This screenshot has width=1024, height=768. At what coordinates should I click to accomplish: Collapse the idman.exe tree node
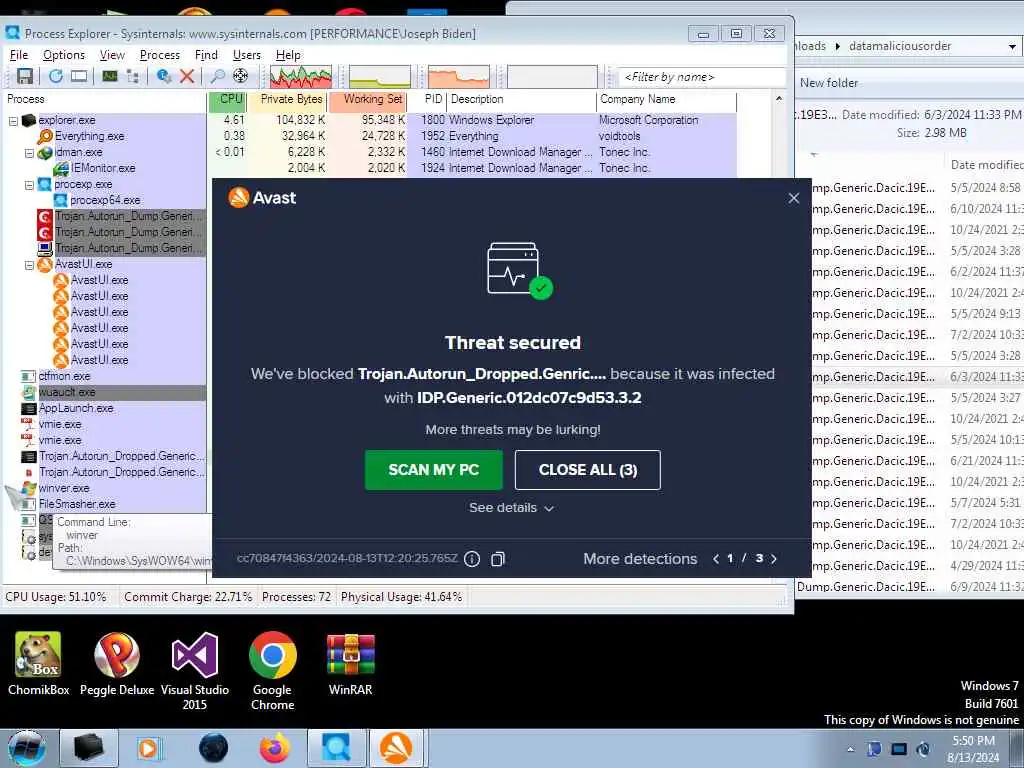click(x=29, y=153)
